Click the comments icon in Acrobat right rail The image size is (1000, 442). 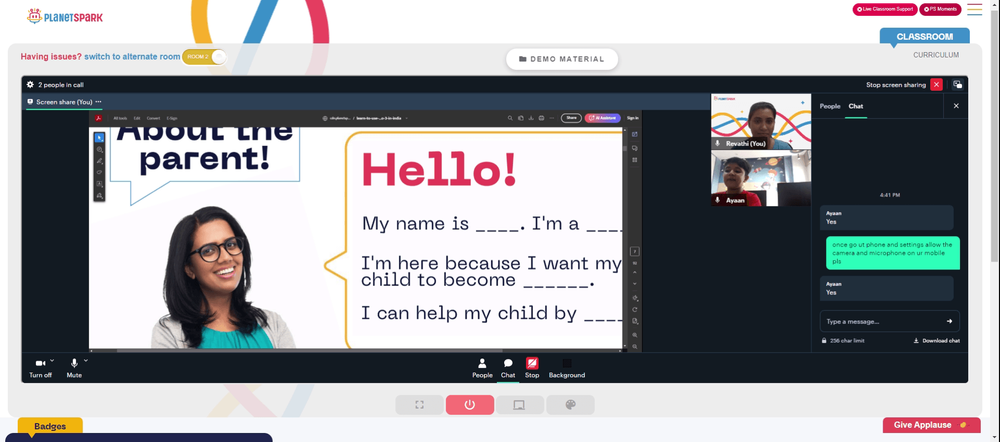click(635, 148)
